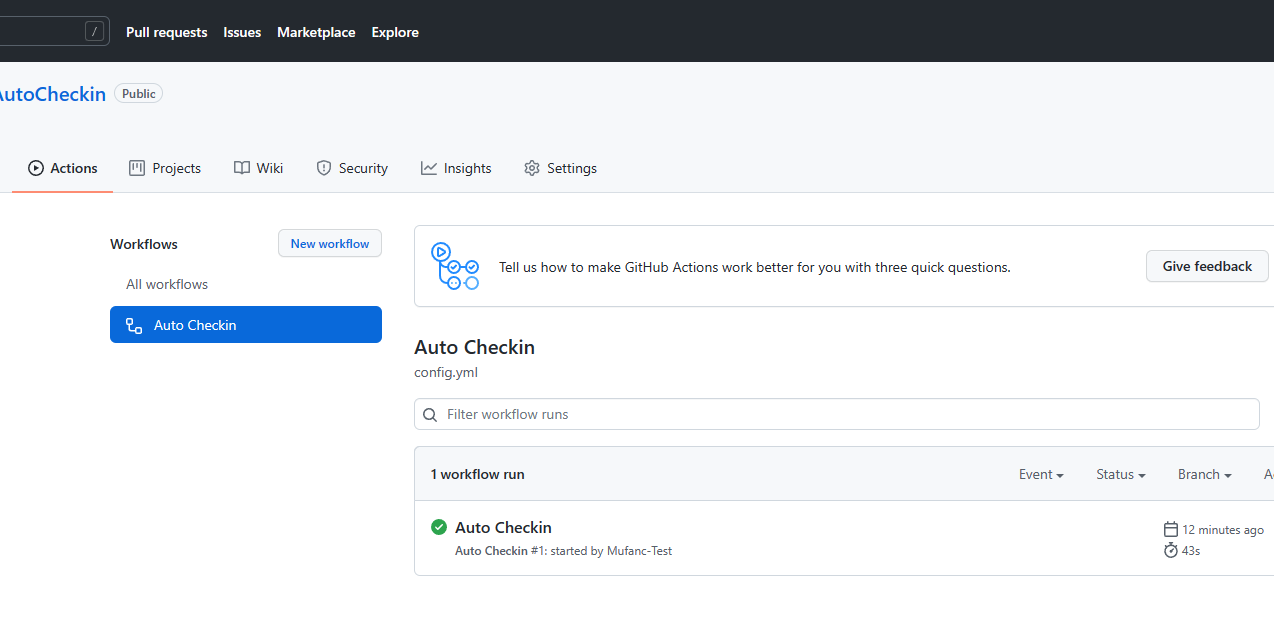Click the config.yml file name
This screenshot has width=1274, height=620.
click(x=446, y=372)
